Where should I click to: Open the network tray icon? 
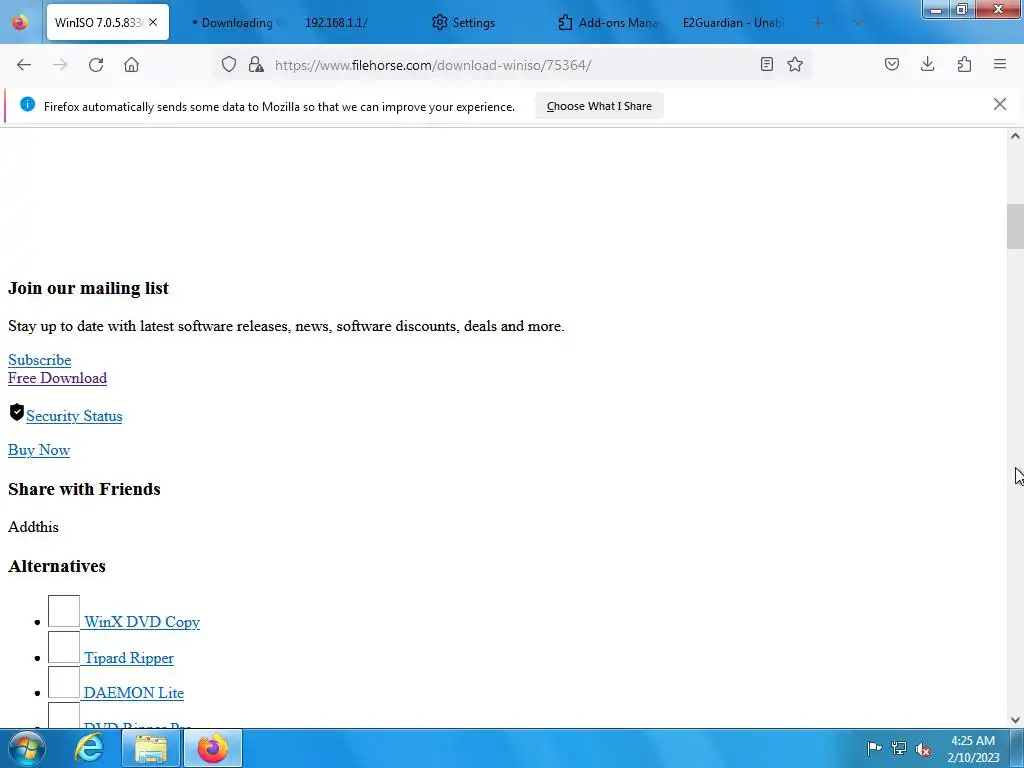click(899, 748)
